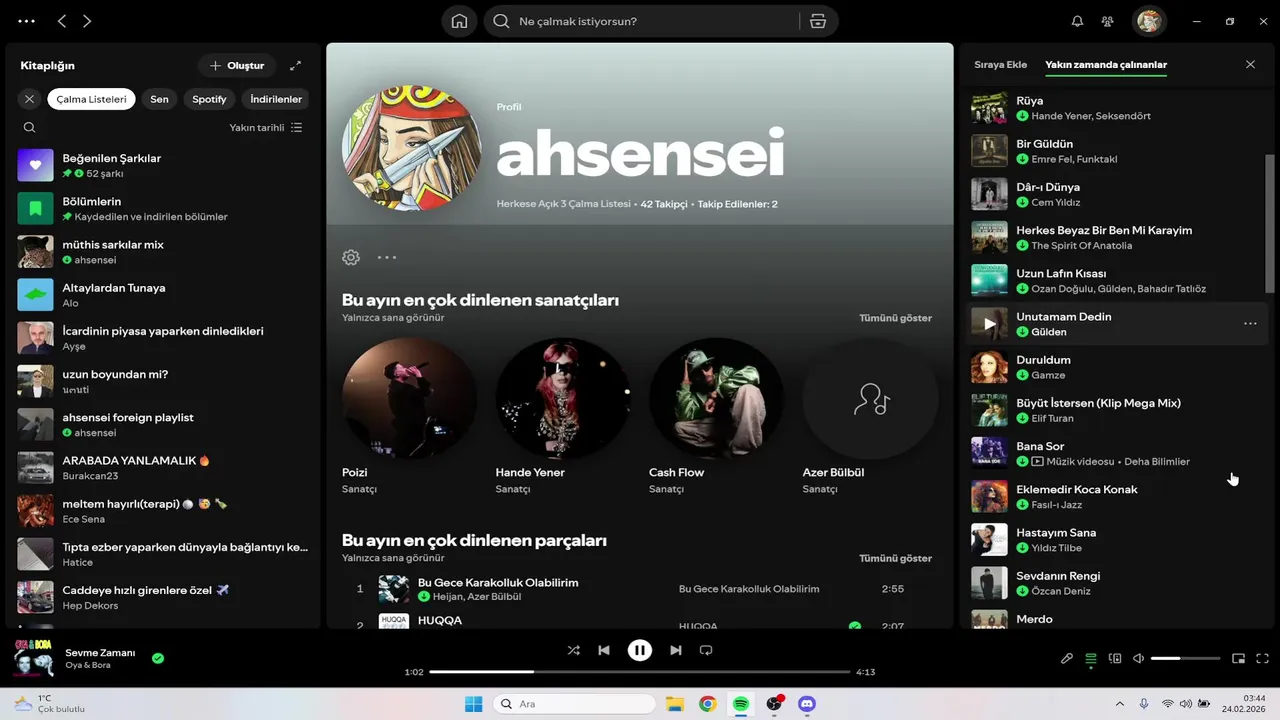Enter full screen player view

point(1262,658)
